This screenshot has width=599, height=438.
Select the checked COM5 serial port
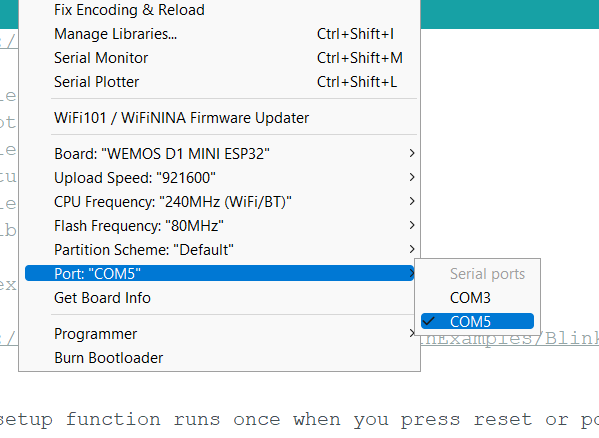(x=478, y=322)
